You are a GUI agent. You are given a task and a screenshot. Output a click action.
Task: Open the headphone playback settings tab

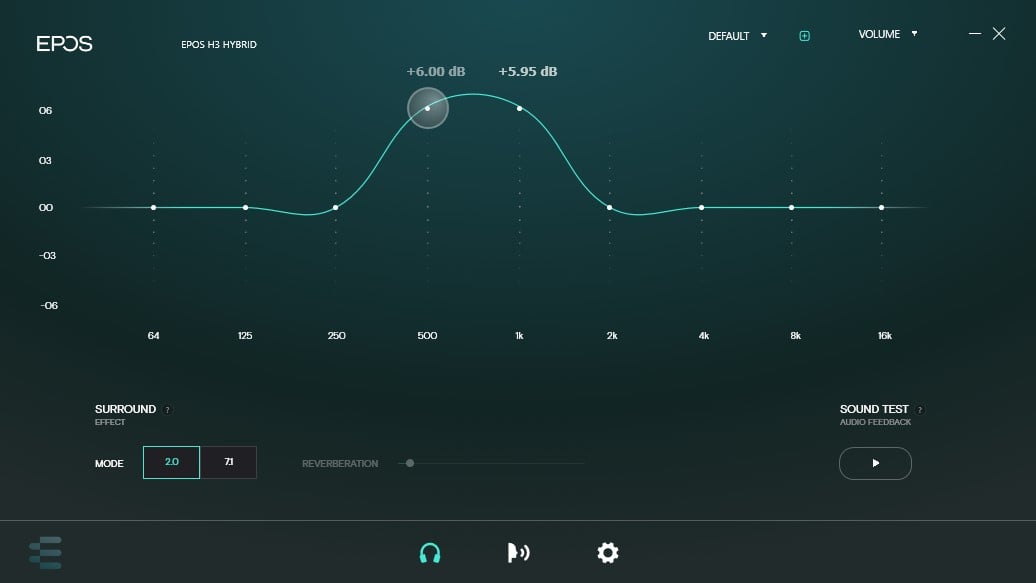pos(430,553)
